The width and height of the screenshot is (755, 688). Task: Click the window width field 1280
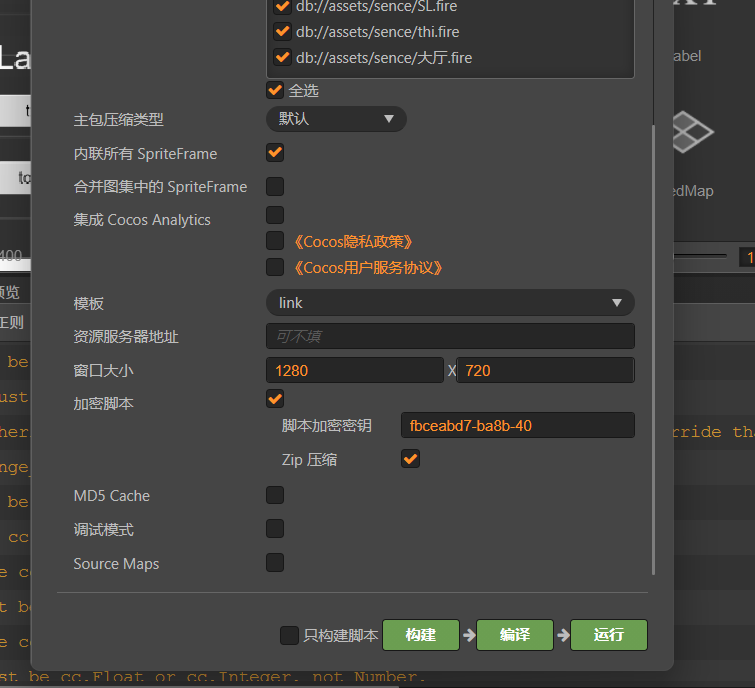pyautogui.click(x=355, y=370)
